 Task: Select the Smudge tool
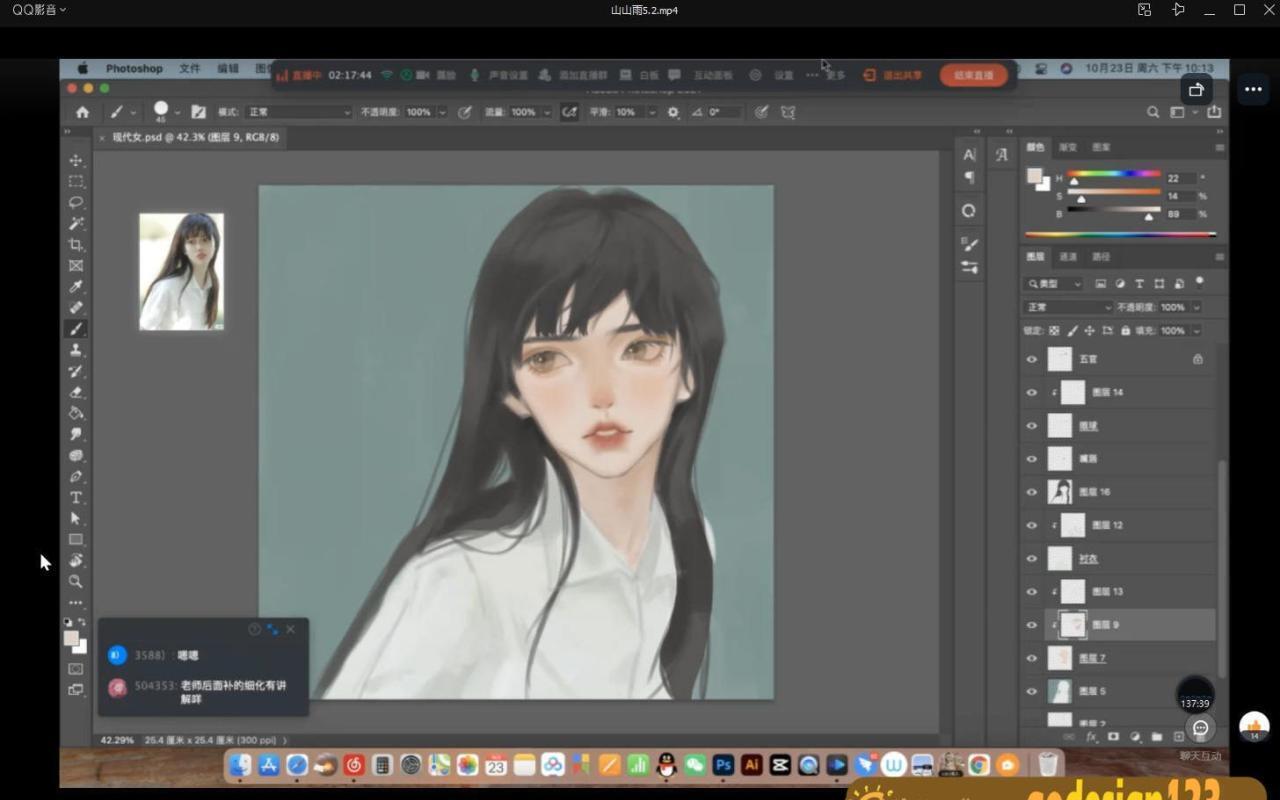click(x=76, y=433)
